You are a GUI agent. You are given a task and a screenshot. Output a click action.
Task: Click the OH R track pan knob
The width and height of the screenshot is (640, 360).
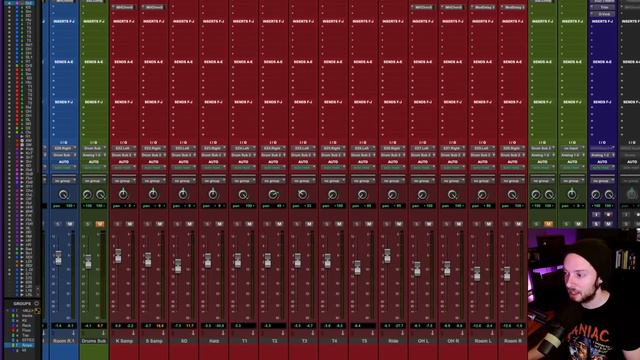(452, 195)
